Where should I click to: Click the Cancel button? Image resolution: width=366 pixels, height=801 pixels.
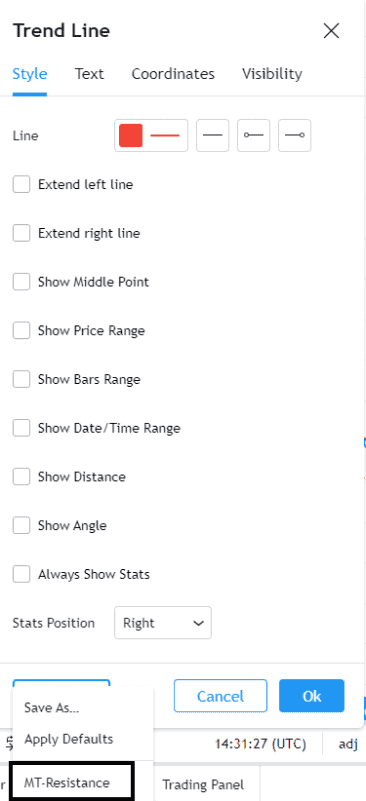pyautogui.click(x=220, y=696)
